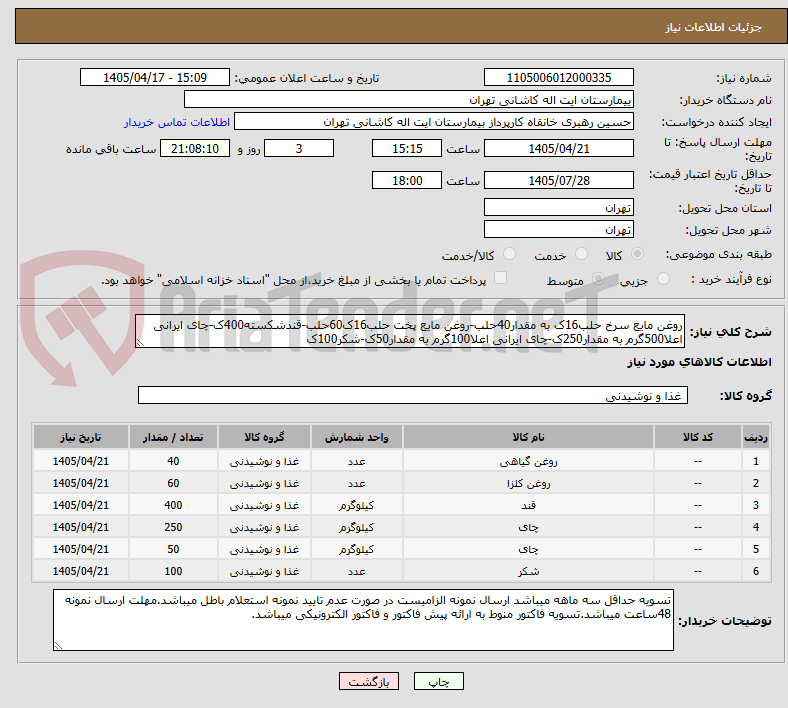This screenshot has height=708, width=788.
Task: Click item name روغن کلزا
Action: (528, 483)
